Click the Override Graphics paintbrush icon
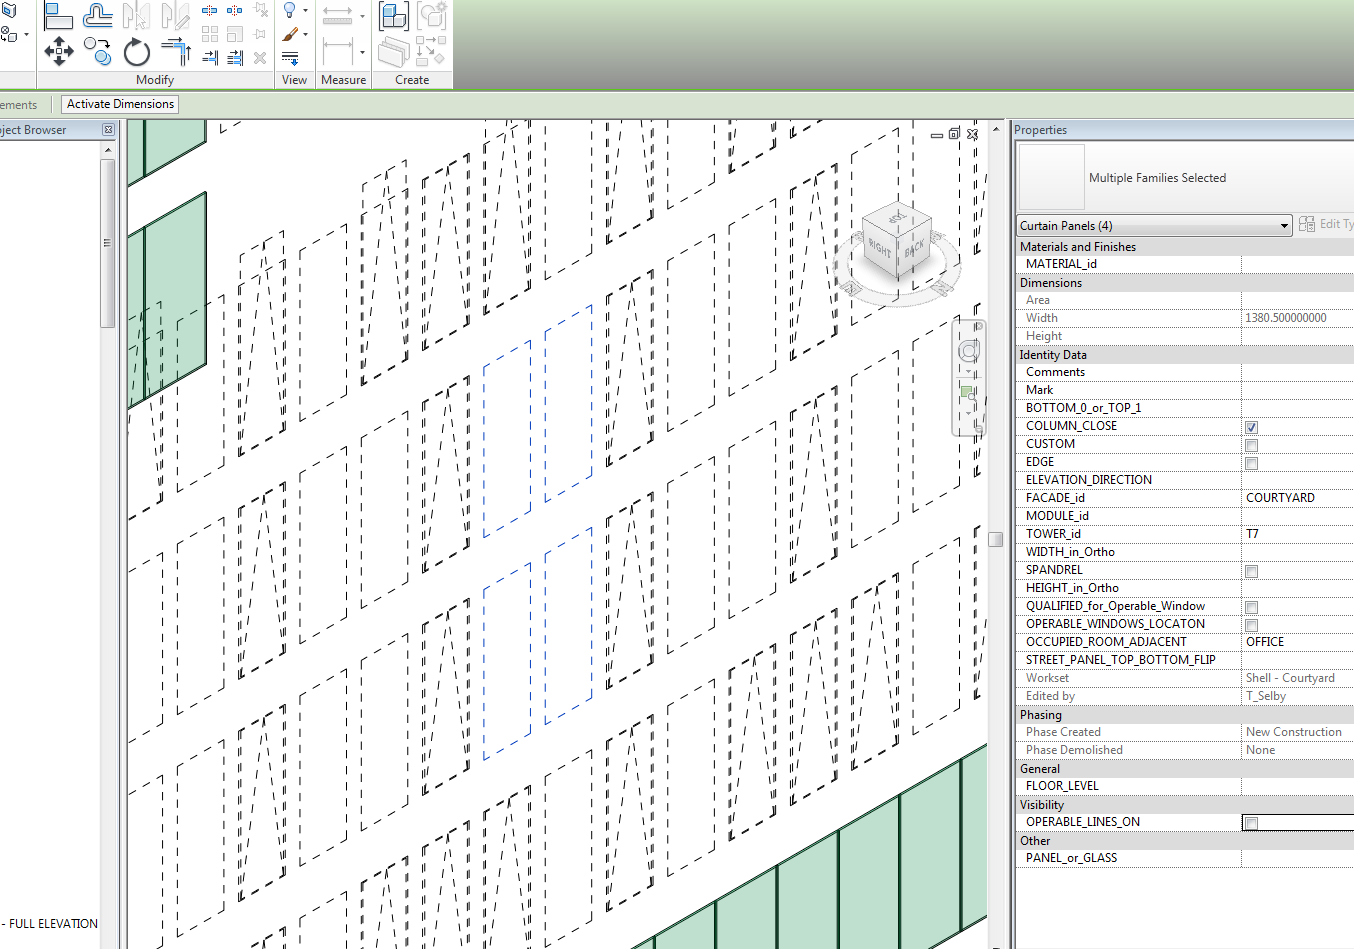The width and height of the screenshot is (1354, 949). [x=290, y=34]
